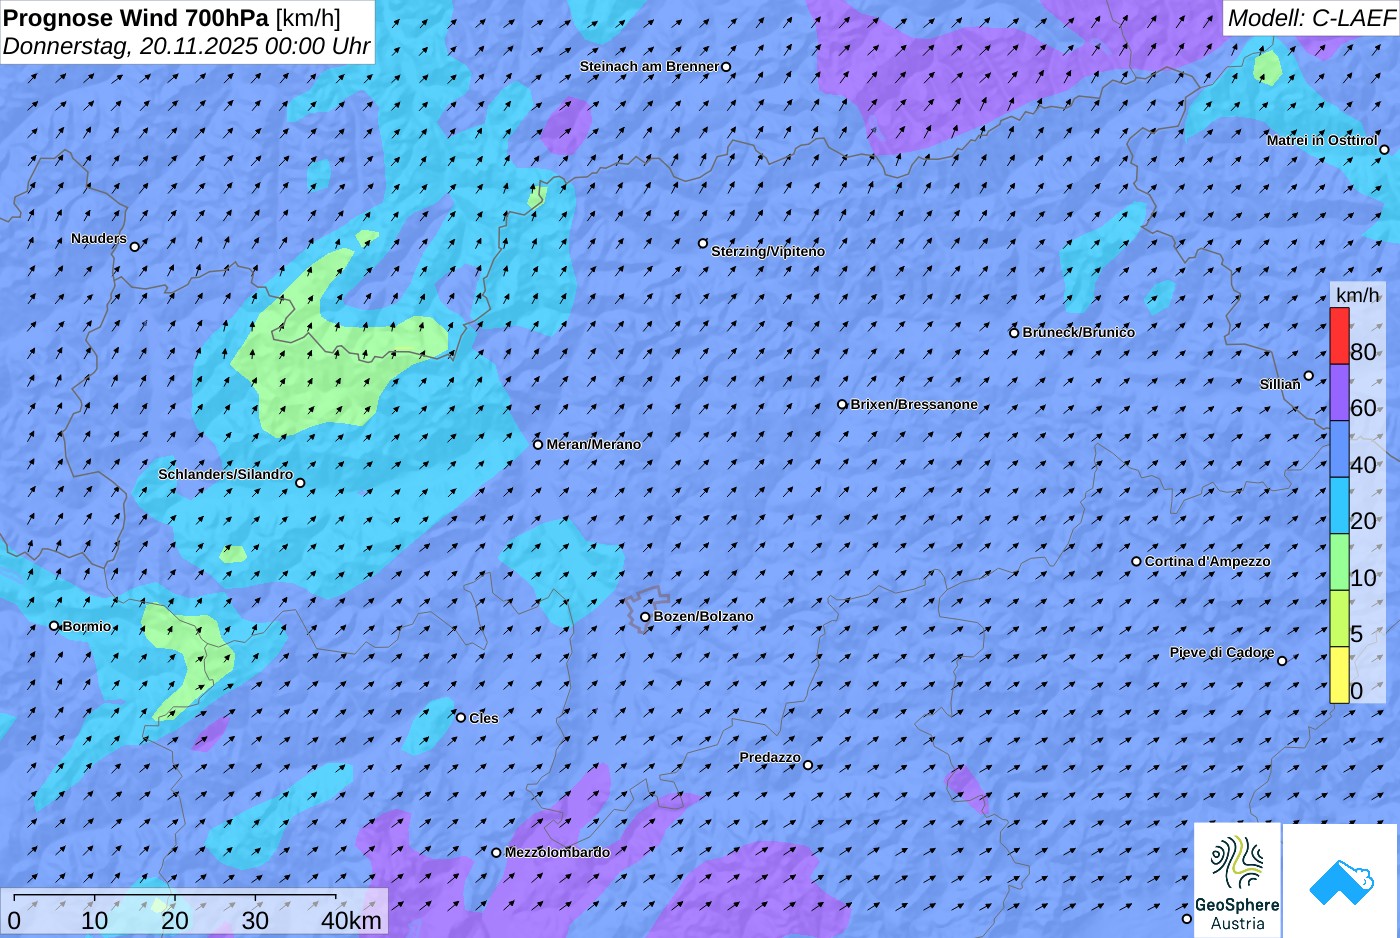This screenshot has height=938, width=1400.
Task: Select the Brixen/Bressanone marker
Action: point(842,405)
